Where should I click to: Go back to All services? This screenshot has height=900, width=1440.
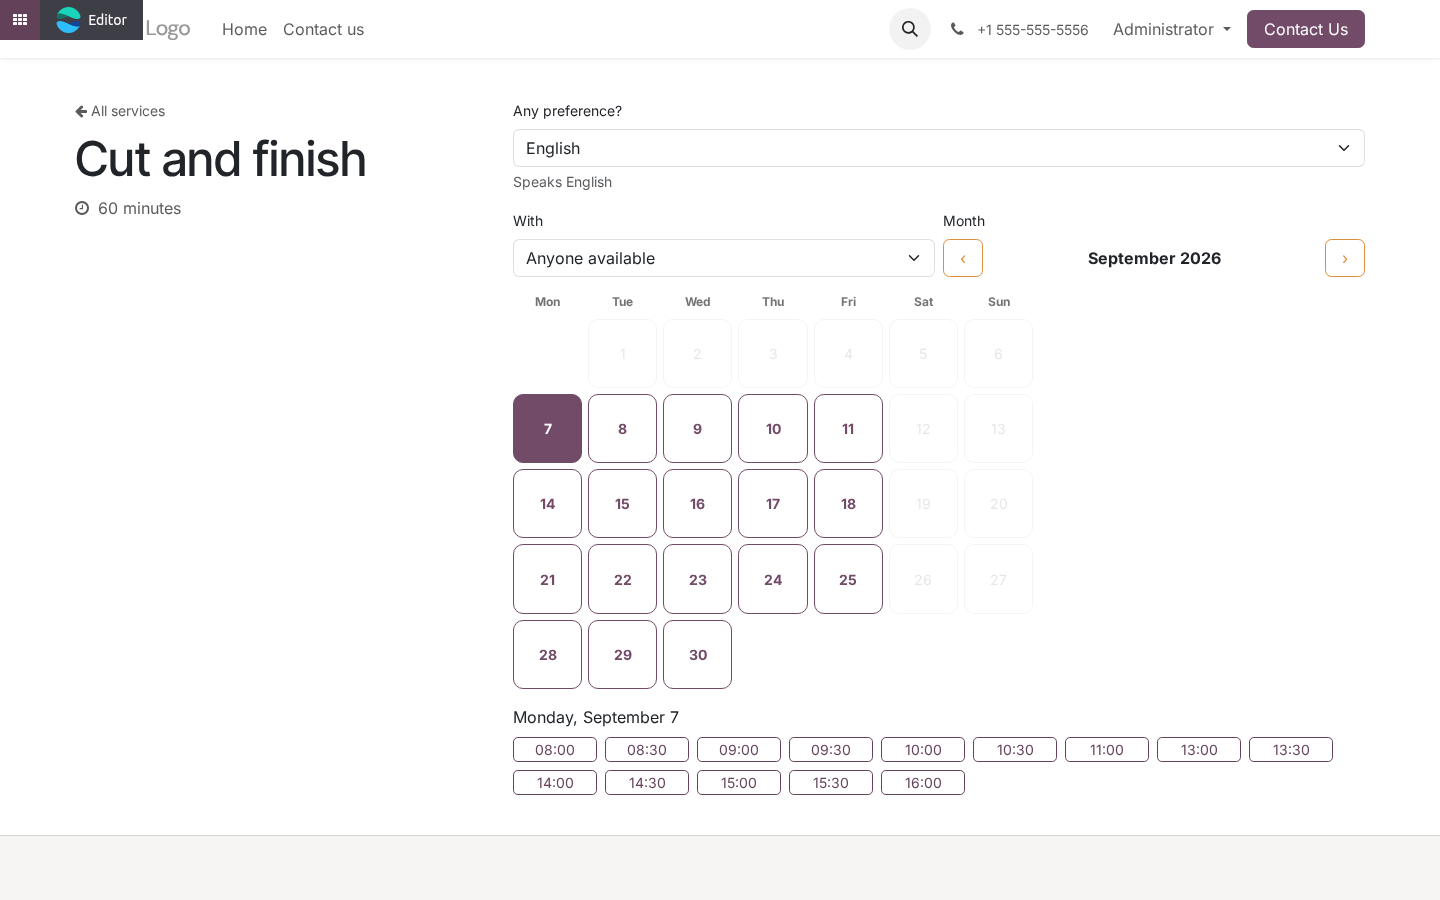(120, 111)
